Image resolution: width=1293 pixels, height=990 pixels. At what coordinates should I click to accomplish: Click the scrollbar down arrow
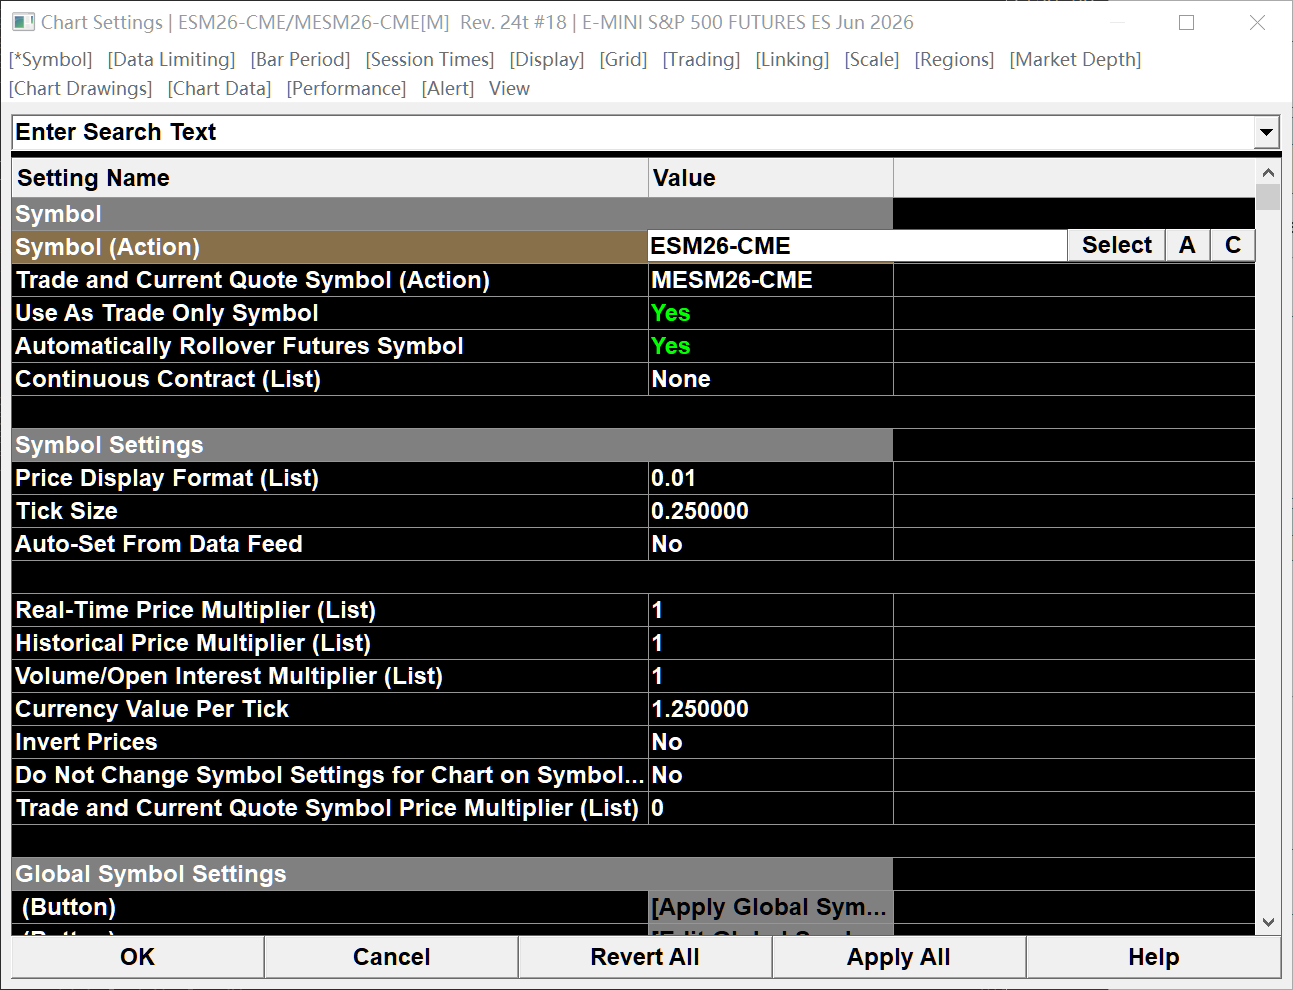point(1268,922)
